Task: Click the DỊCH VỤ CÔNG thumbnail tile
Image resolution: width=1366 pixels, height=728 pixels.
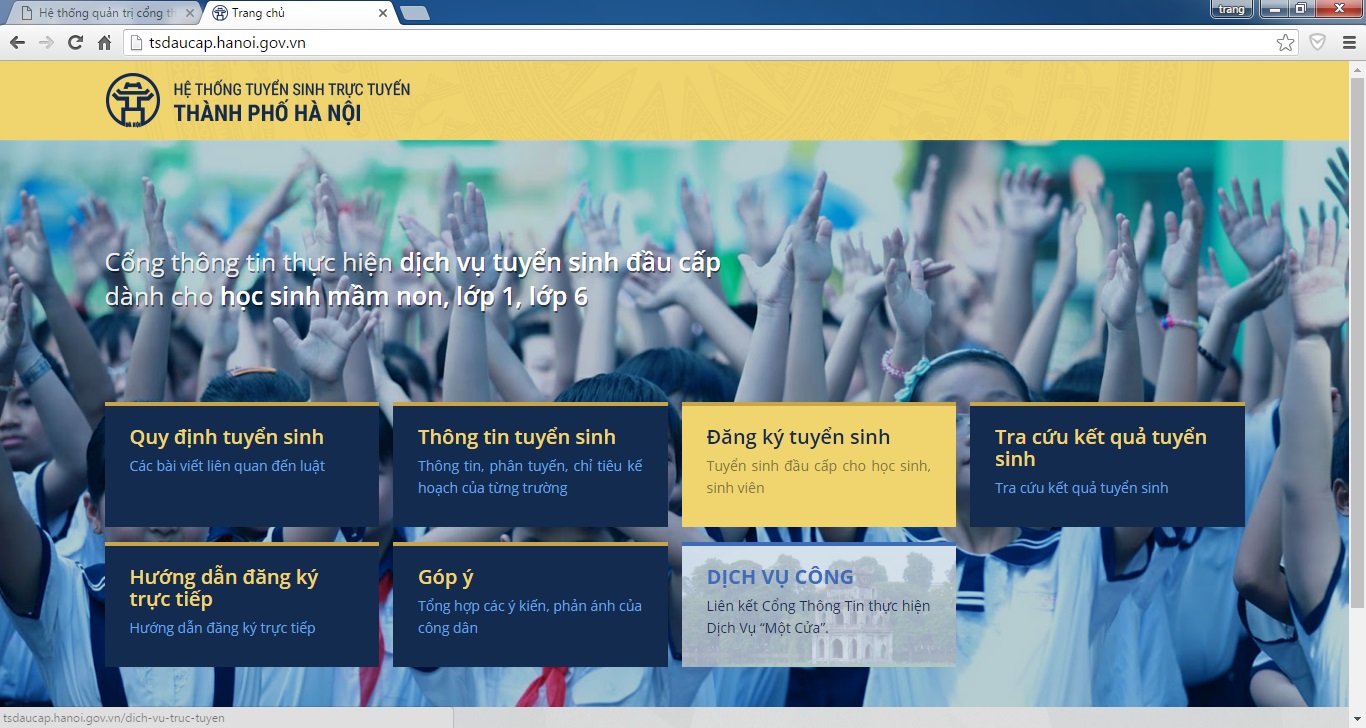Action: coord(818,605)
